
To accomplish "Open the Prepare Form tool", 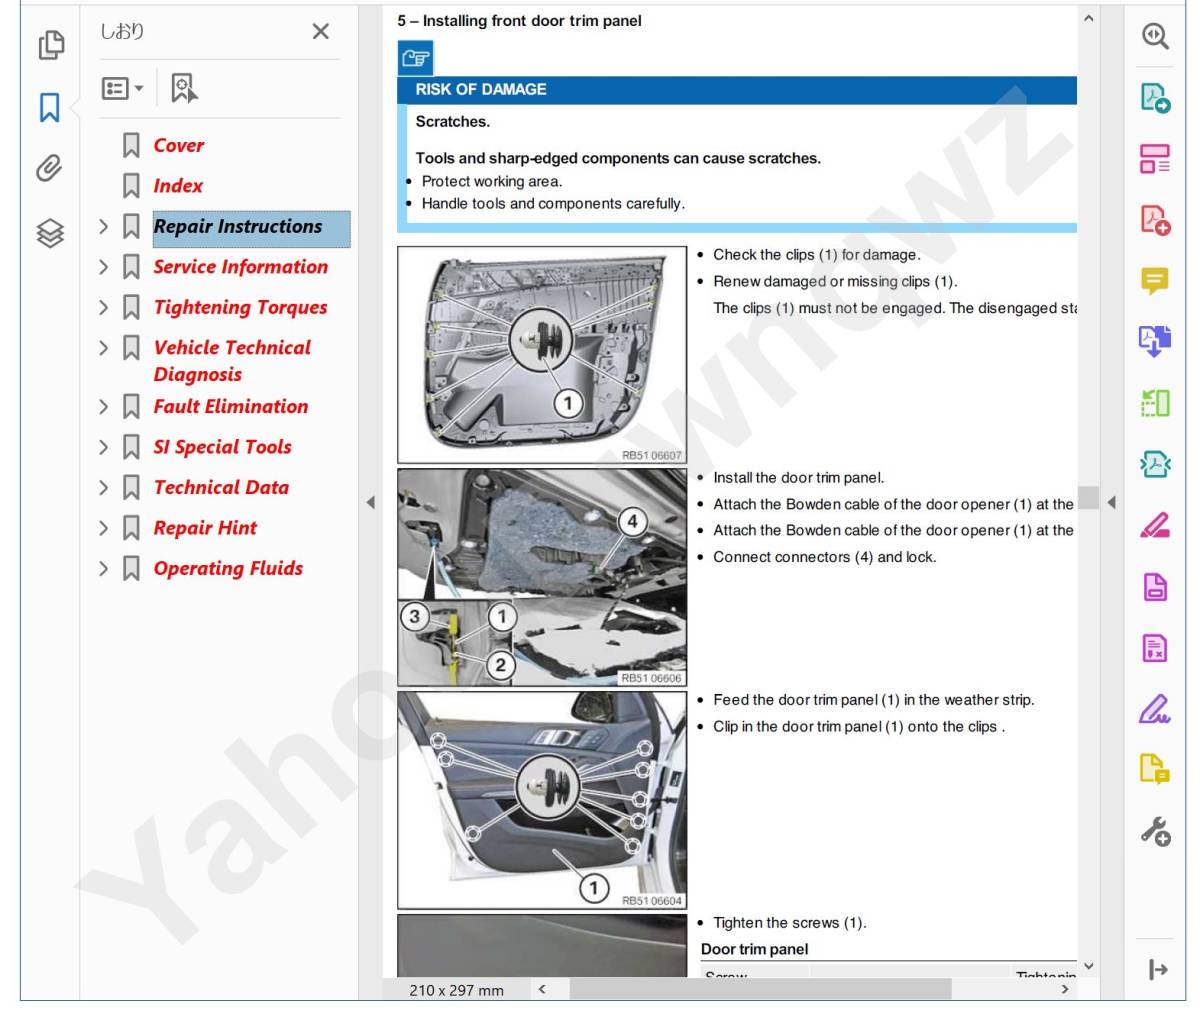I will coord(1155,648).
